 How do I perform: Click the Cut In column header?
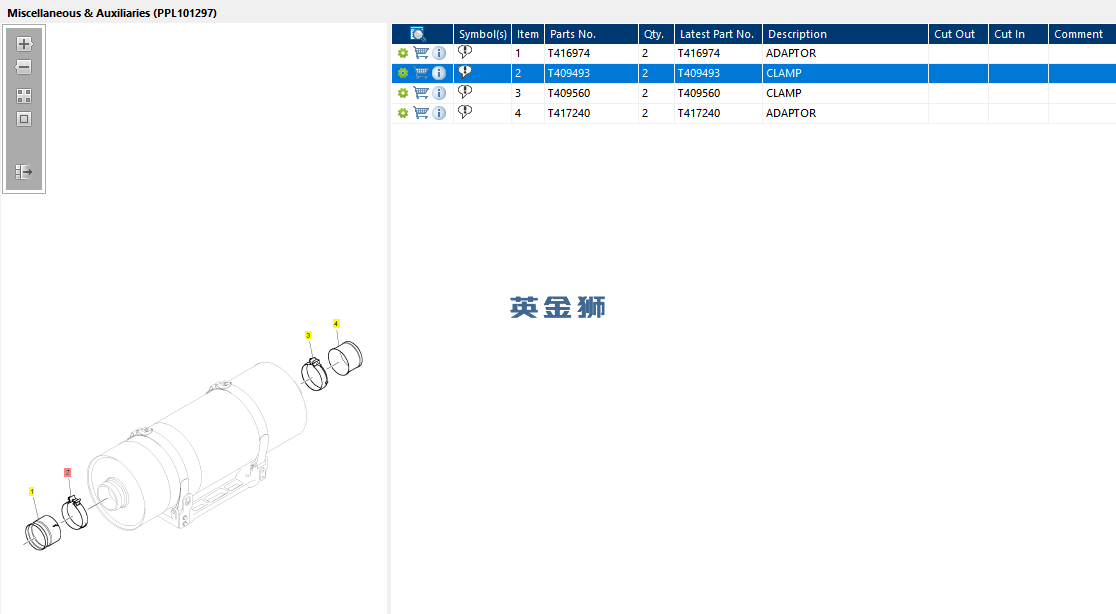click(1018, 34)
